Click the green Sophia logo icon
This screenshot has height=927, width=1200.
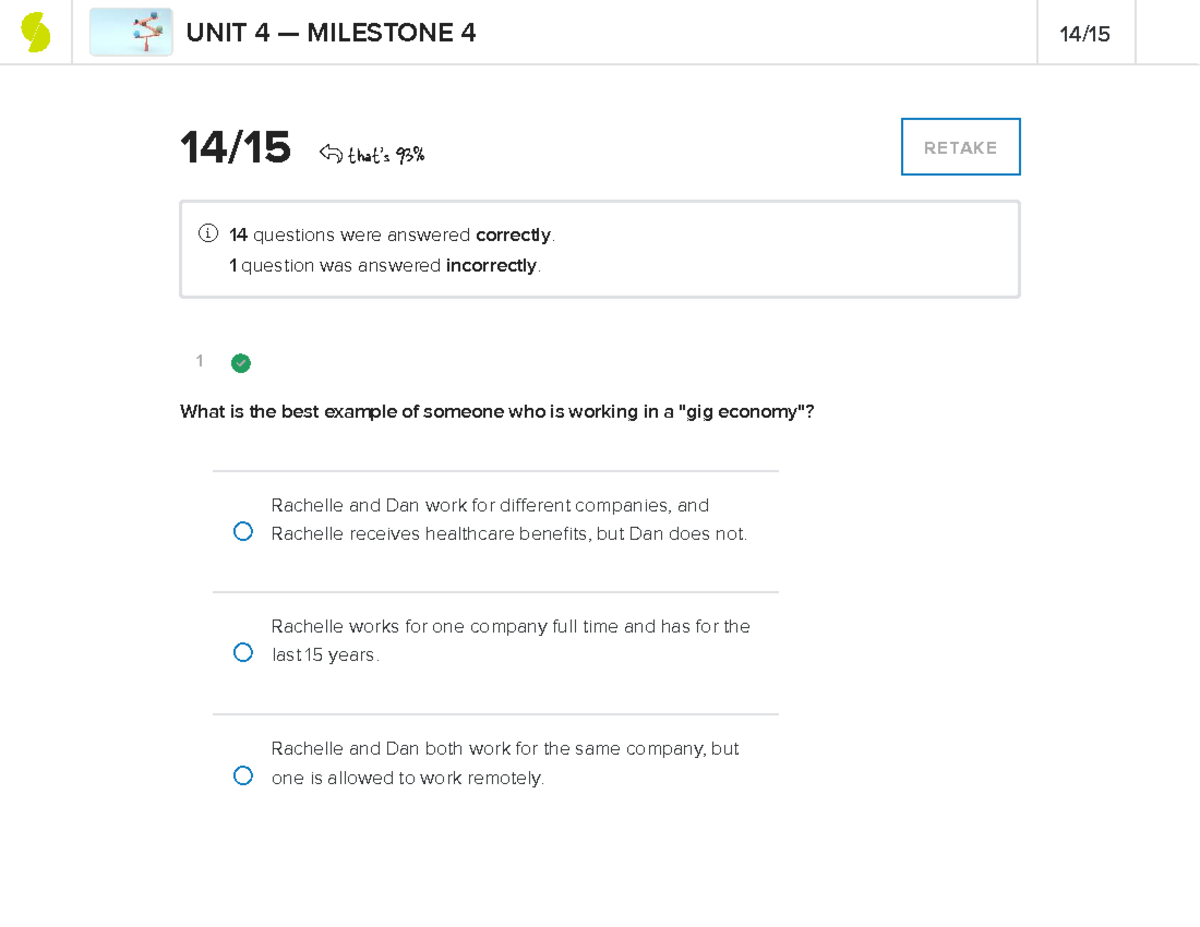(x=36, y=32)
